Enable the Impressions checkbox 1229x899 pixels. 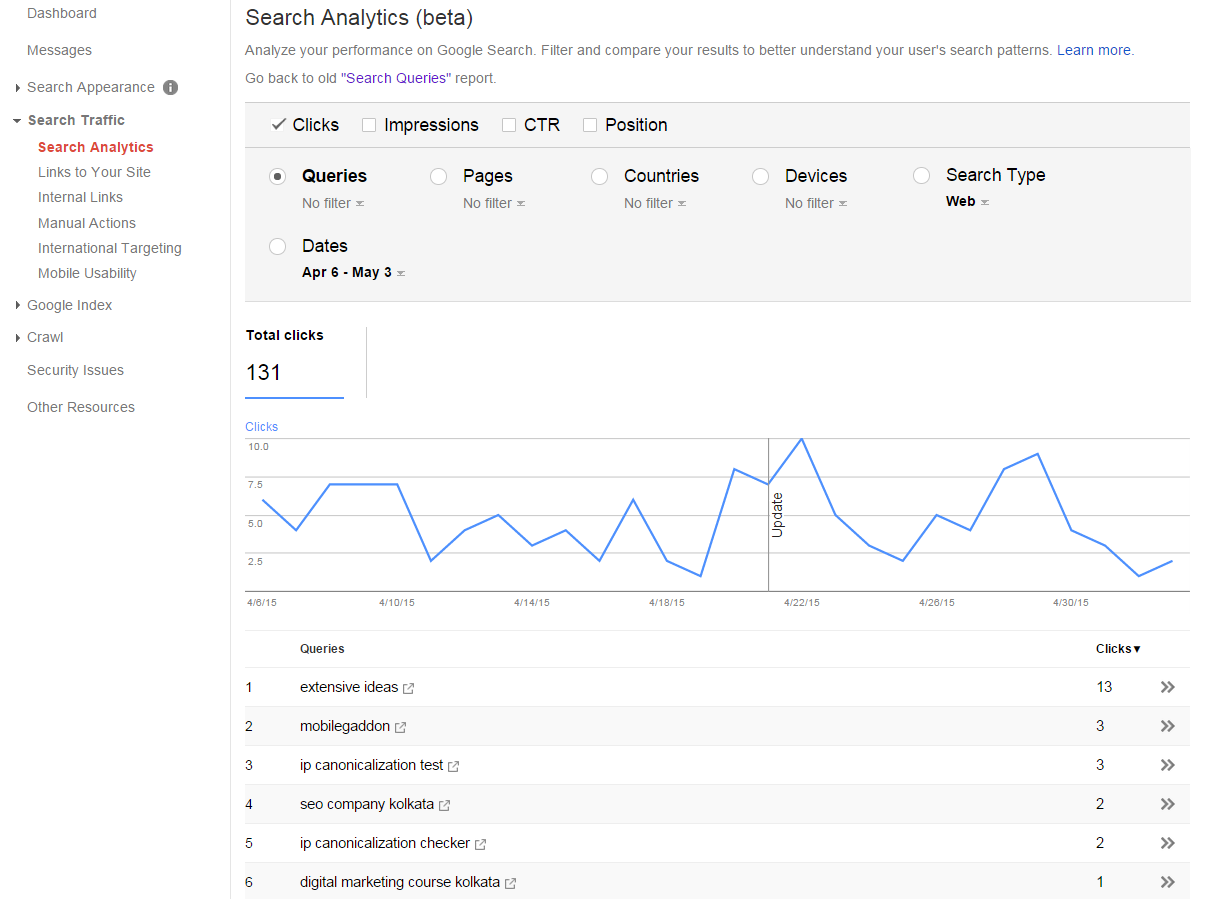pos(369,125)
